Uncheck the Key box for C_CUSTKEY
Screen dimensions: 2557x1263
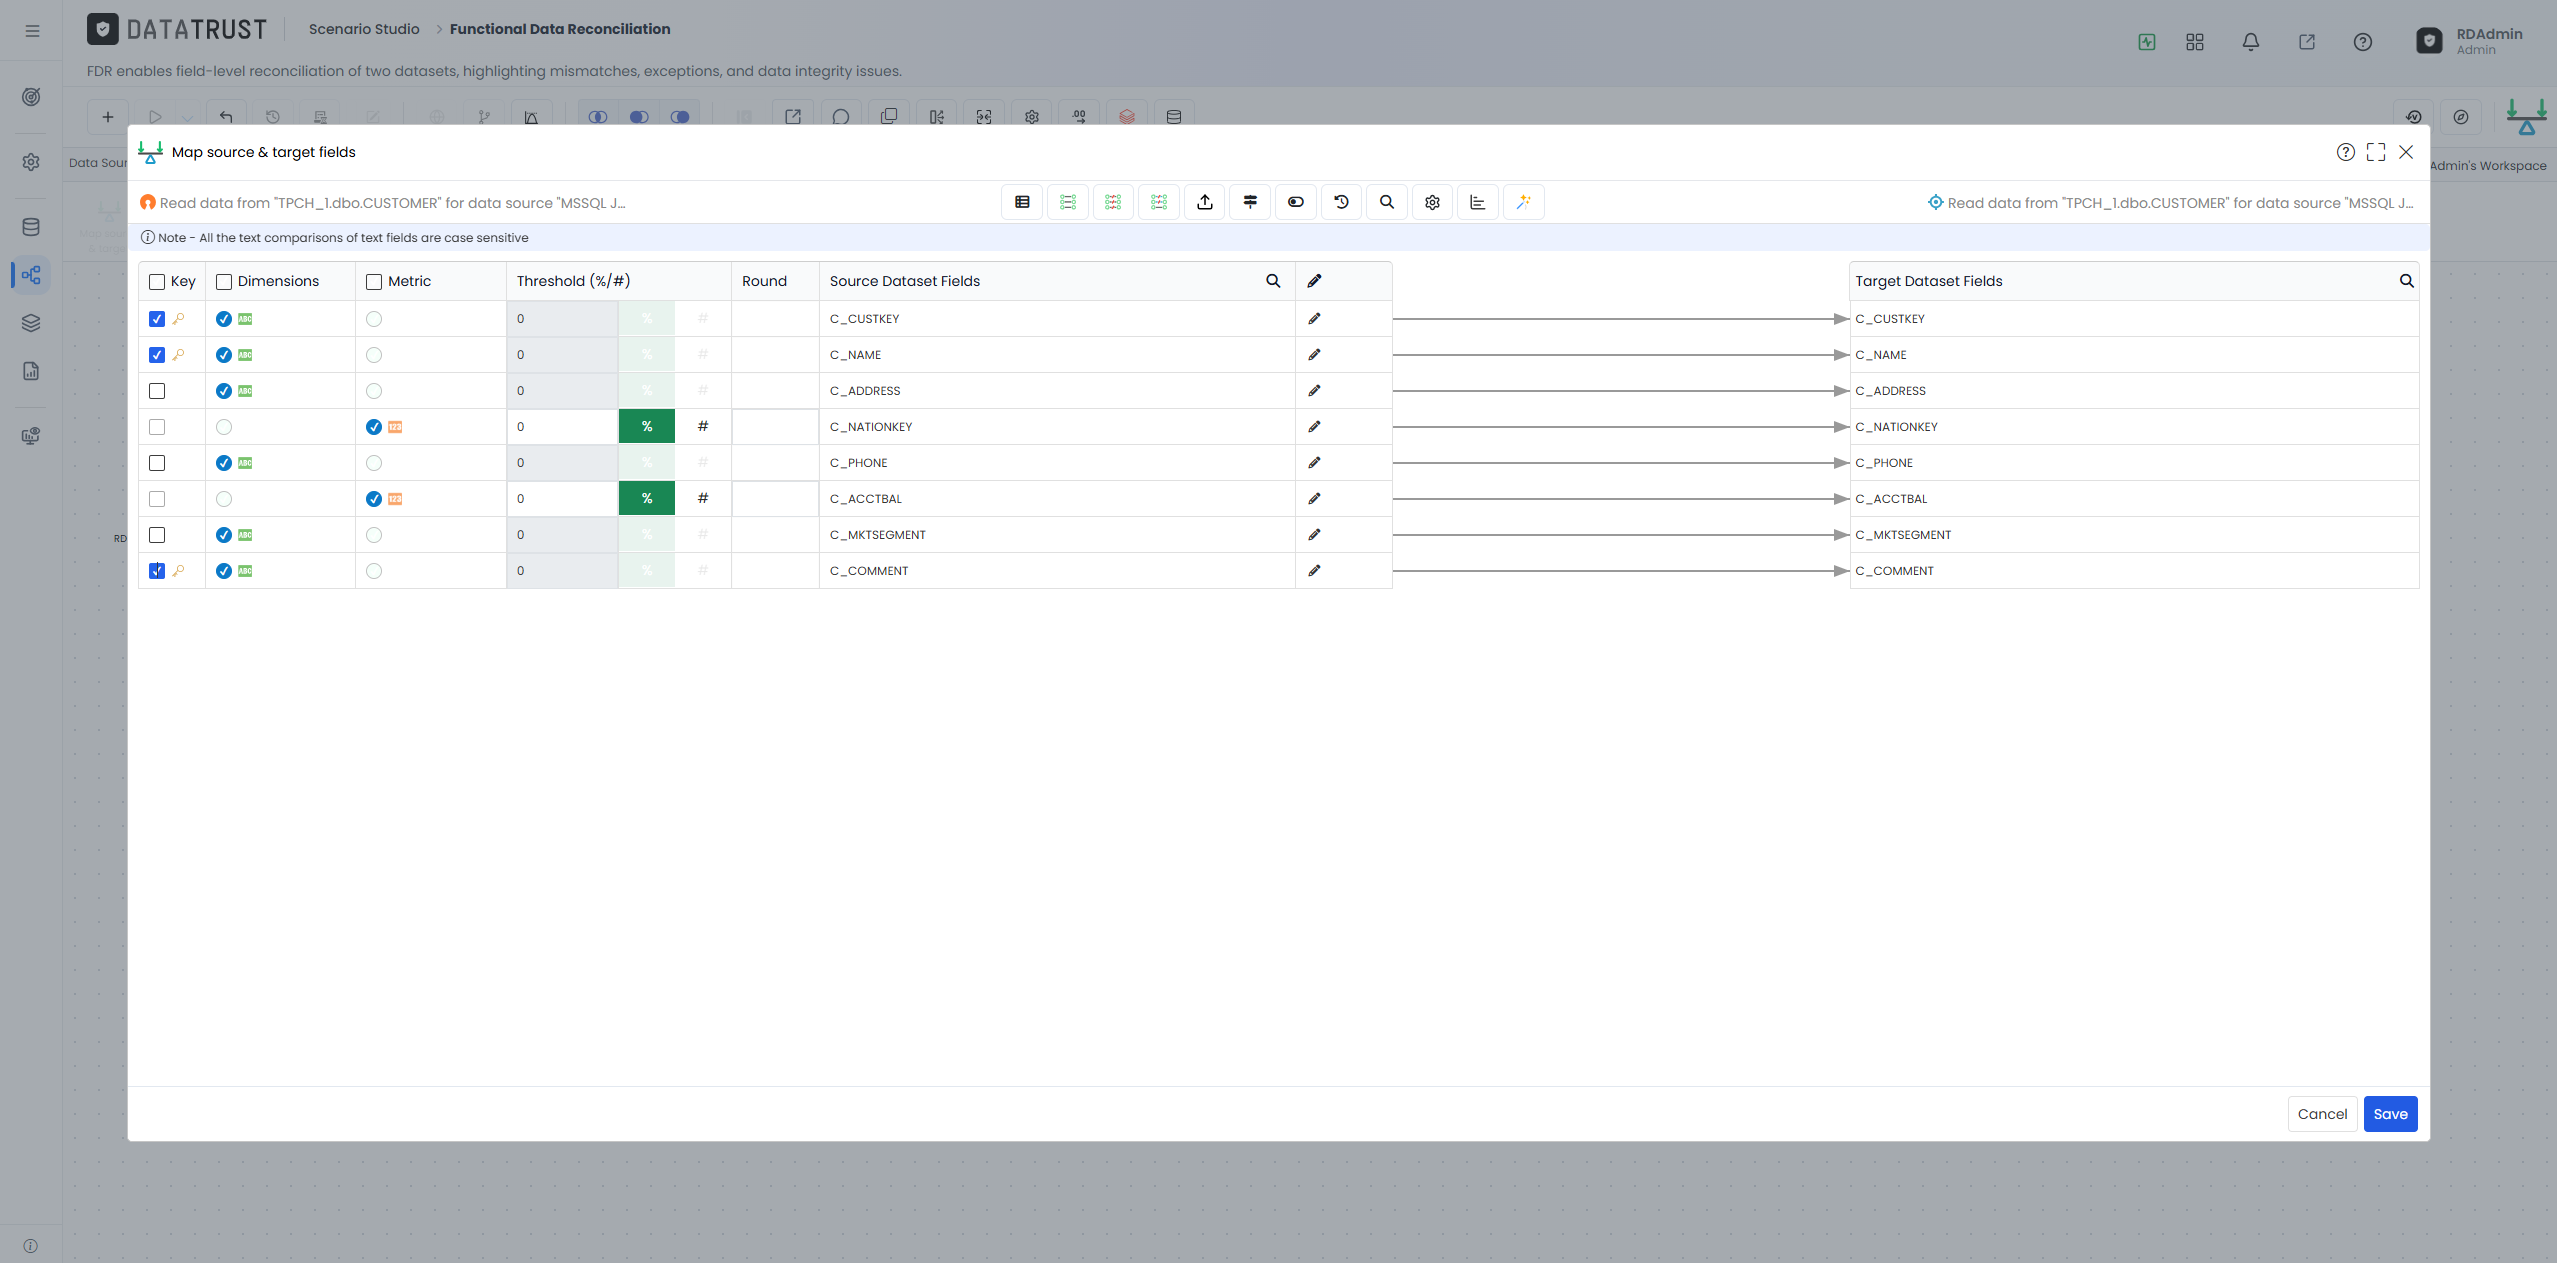pyautogui.click(x=157, y=319)
